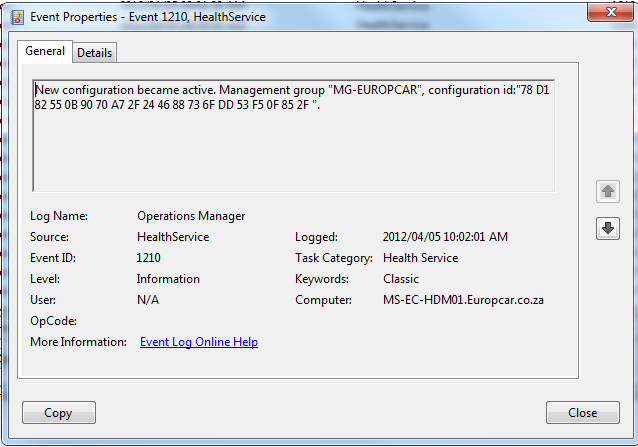Click the Log Name value Operations Manager

191,216
